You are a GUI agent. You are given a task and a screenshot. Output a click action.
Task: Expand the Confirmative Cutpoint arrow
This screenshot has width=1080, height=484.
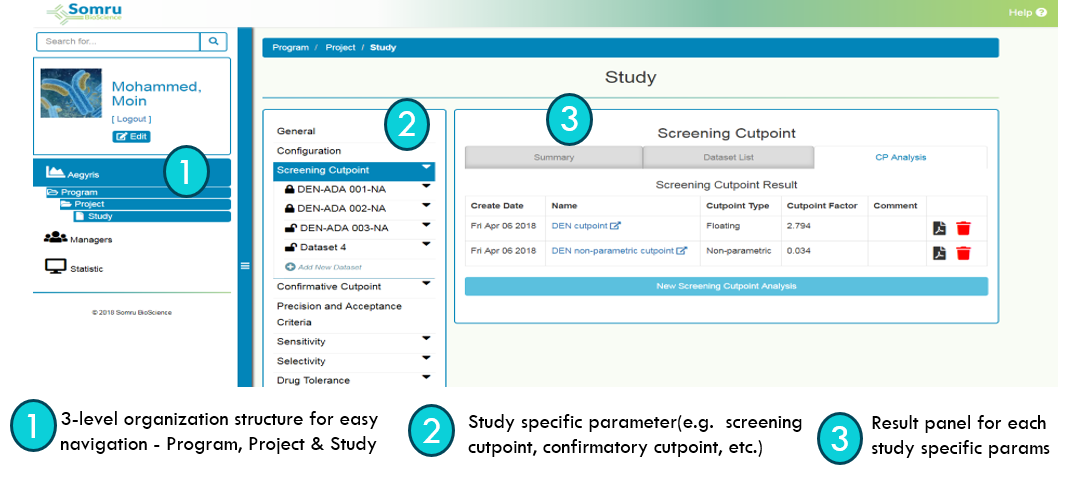click(x=427, y=285)
